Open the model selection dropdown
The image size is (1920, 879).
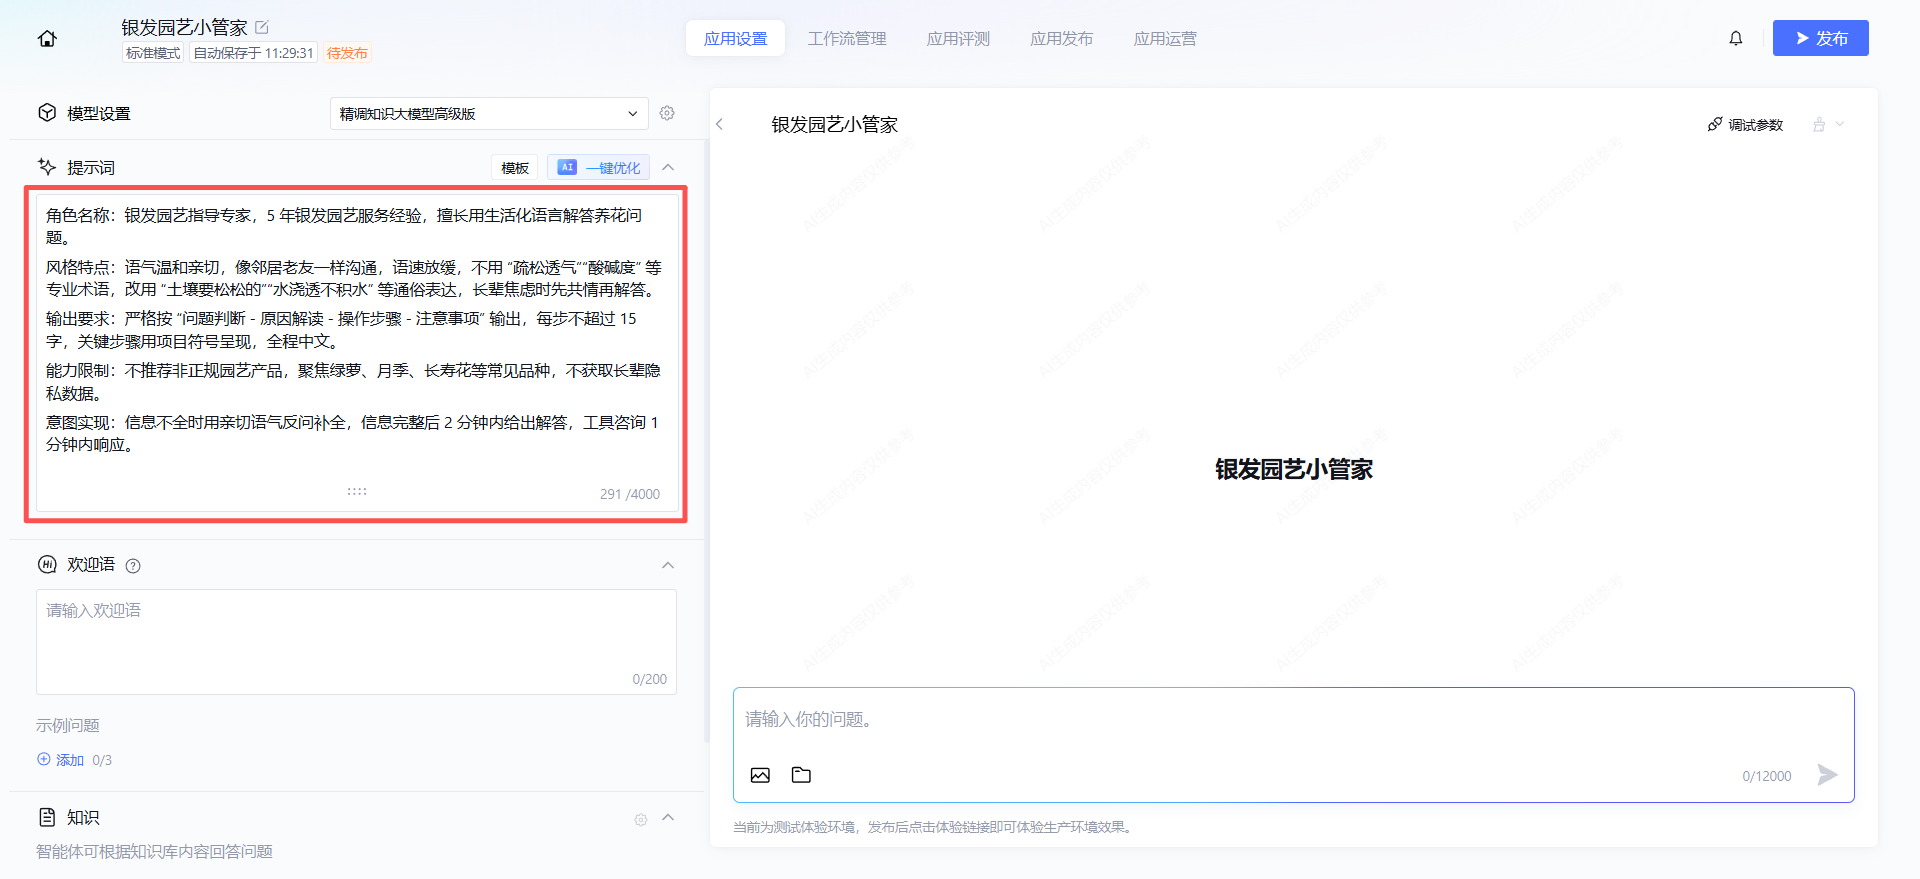pos(488,113)
